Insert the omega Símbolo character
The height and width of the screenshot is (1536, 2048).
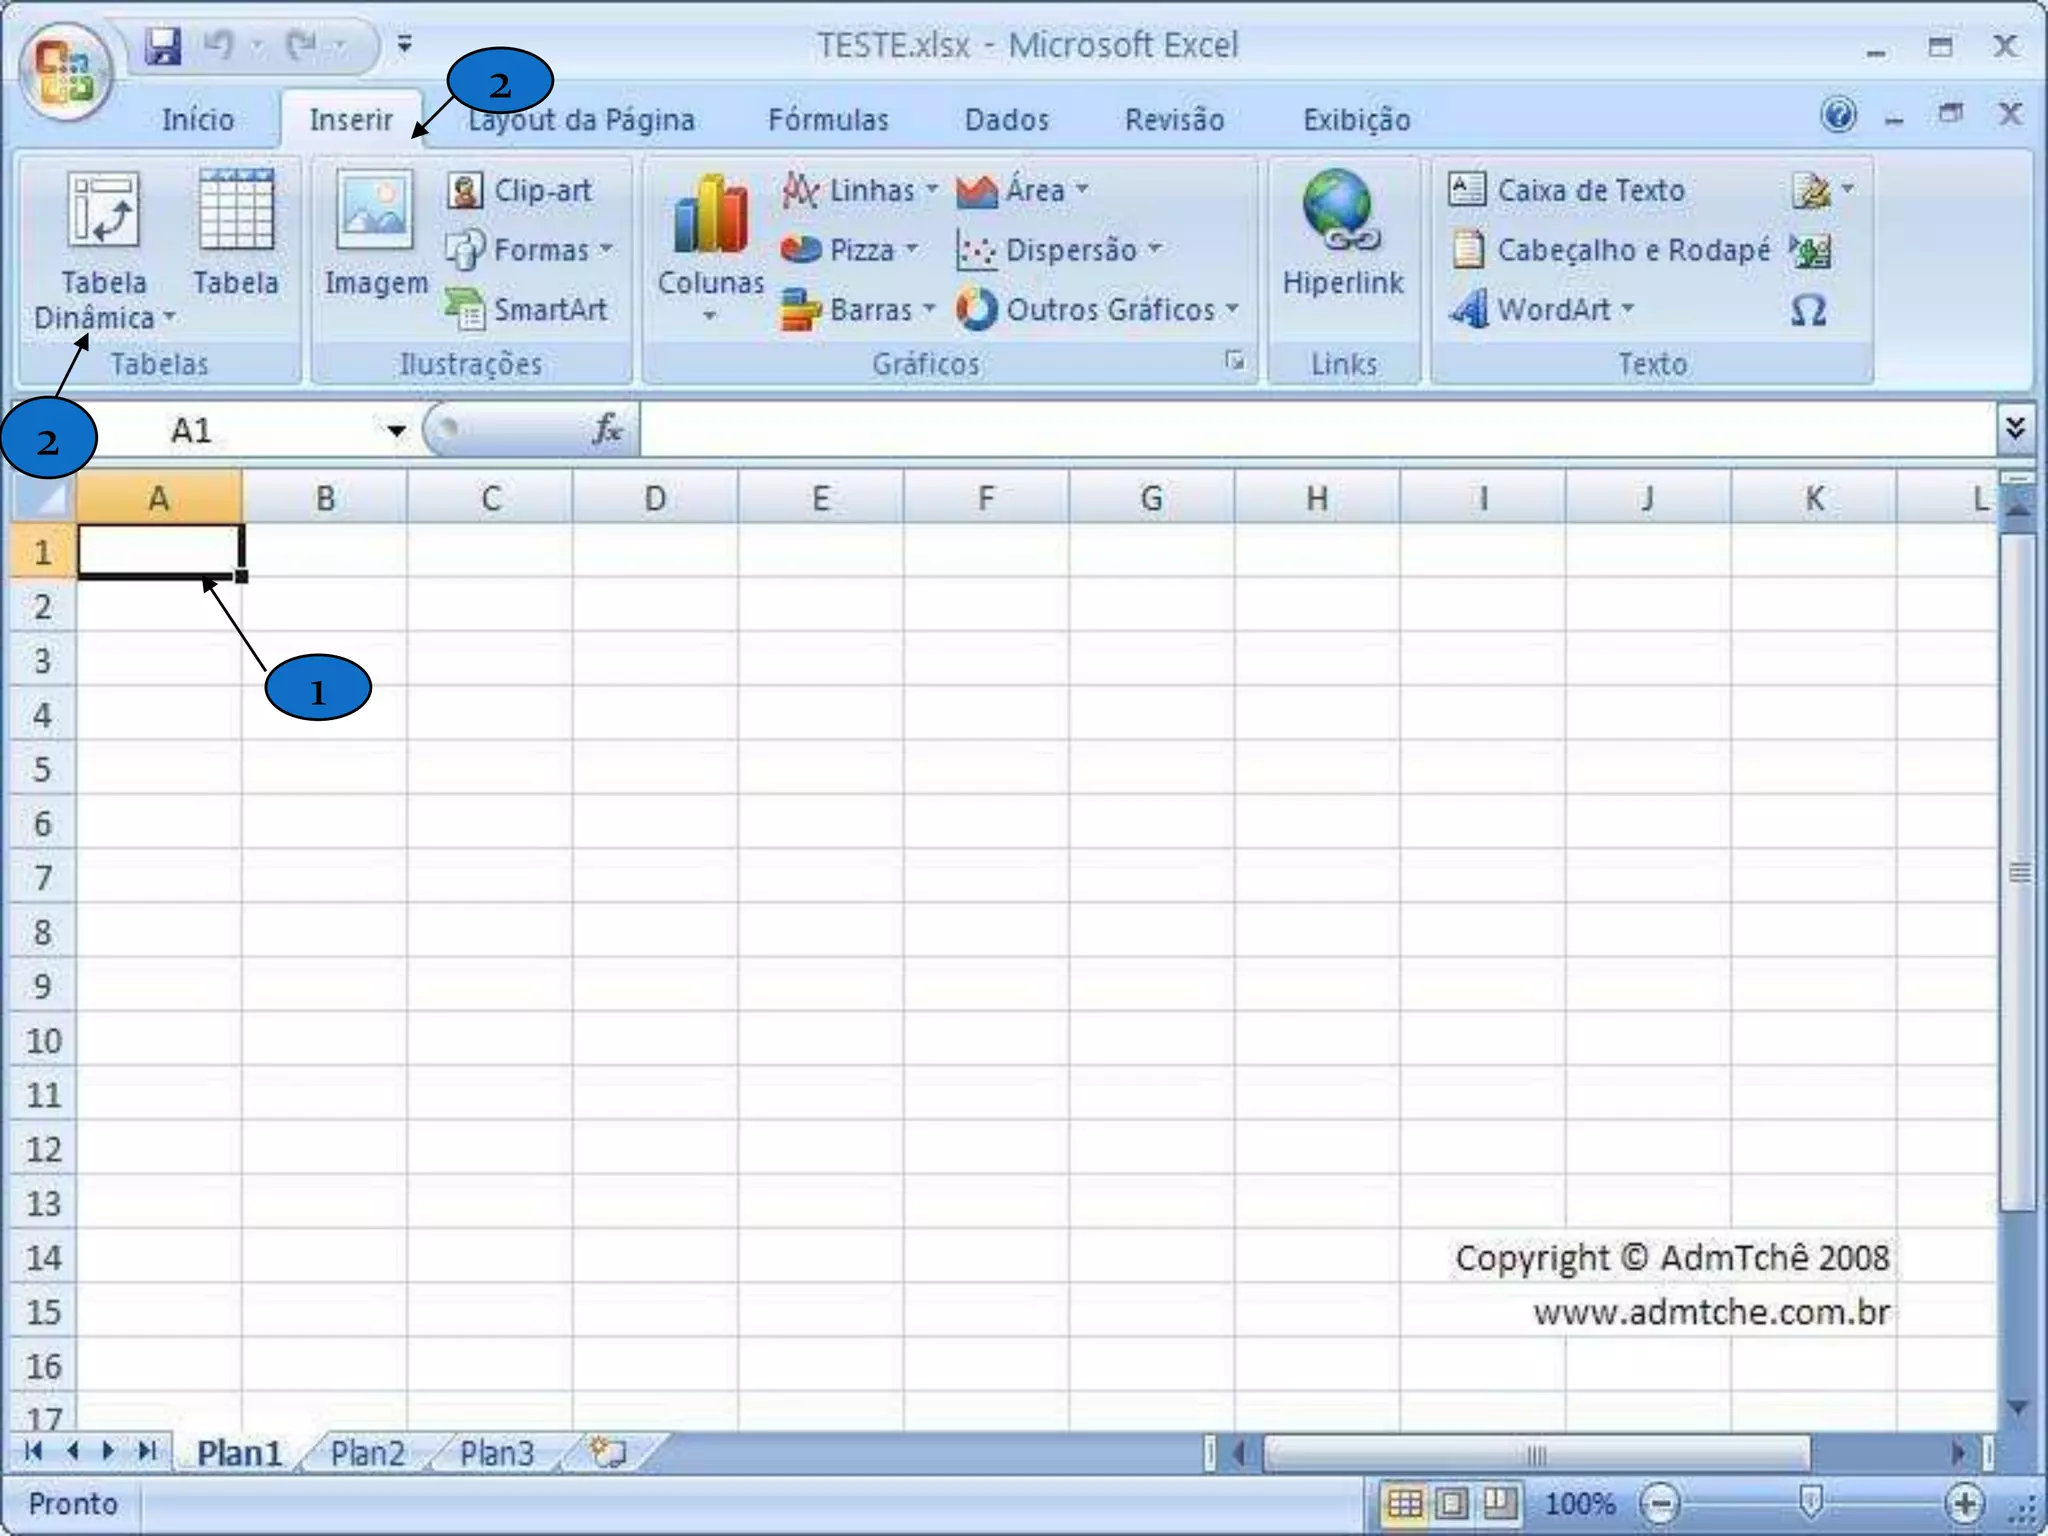point(1808,310)
